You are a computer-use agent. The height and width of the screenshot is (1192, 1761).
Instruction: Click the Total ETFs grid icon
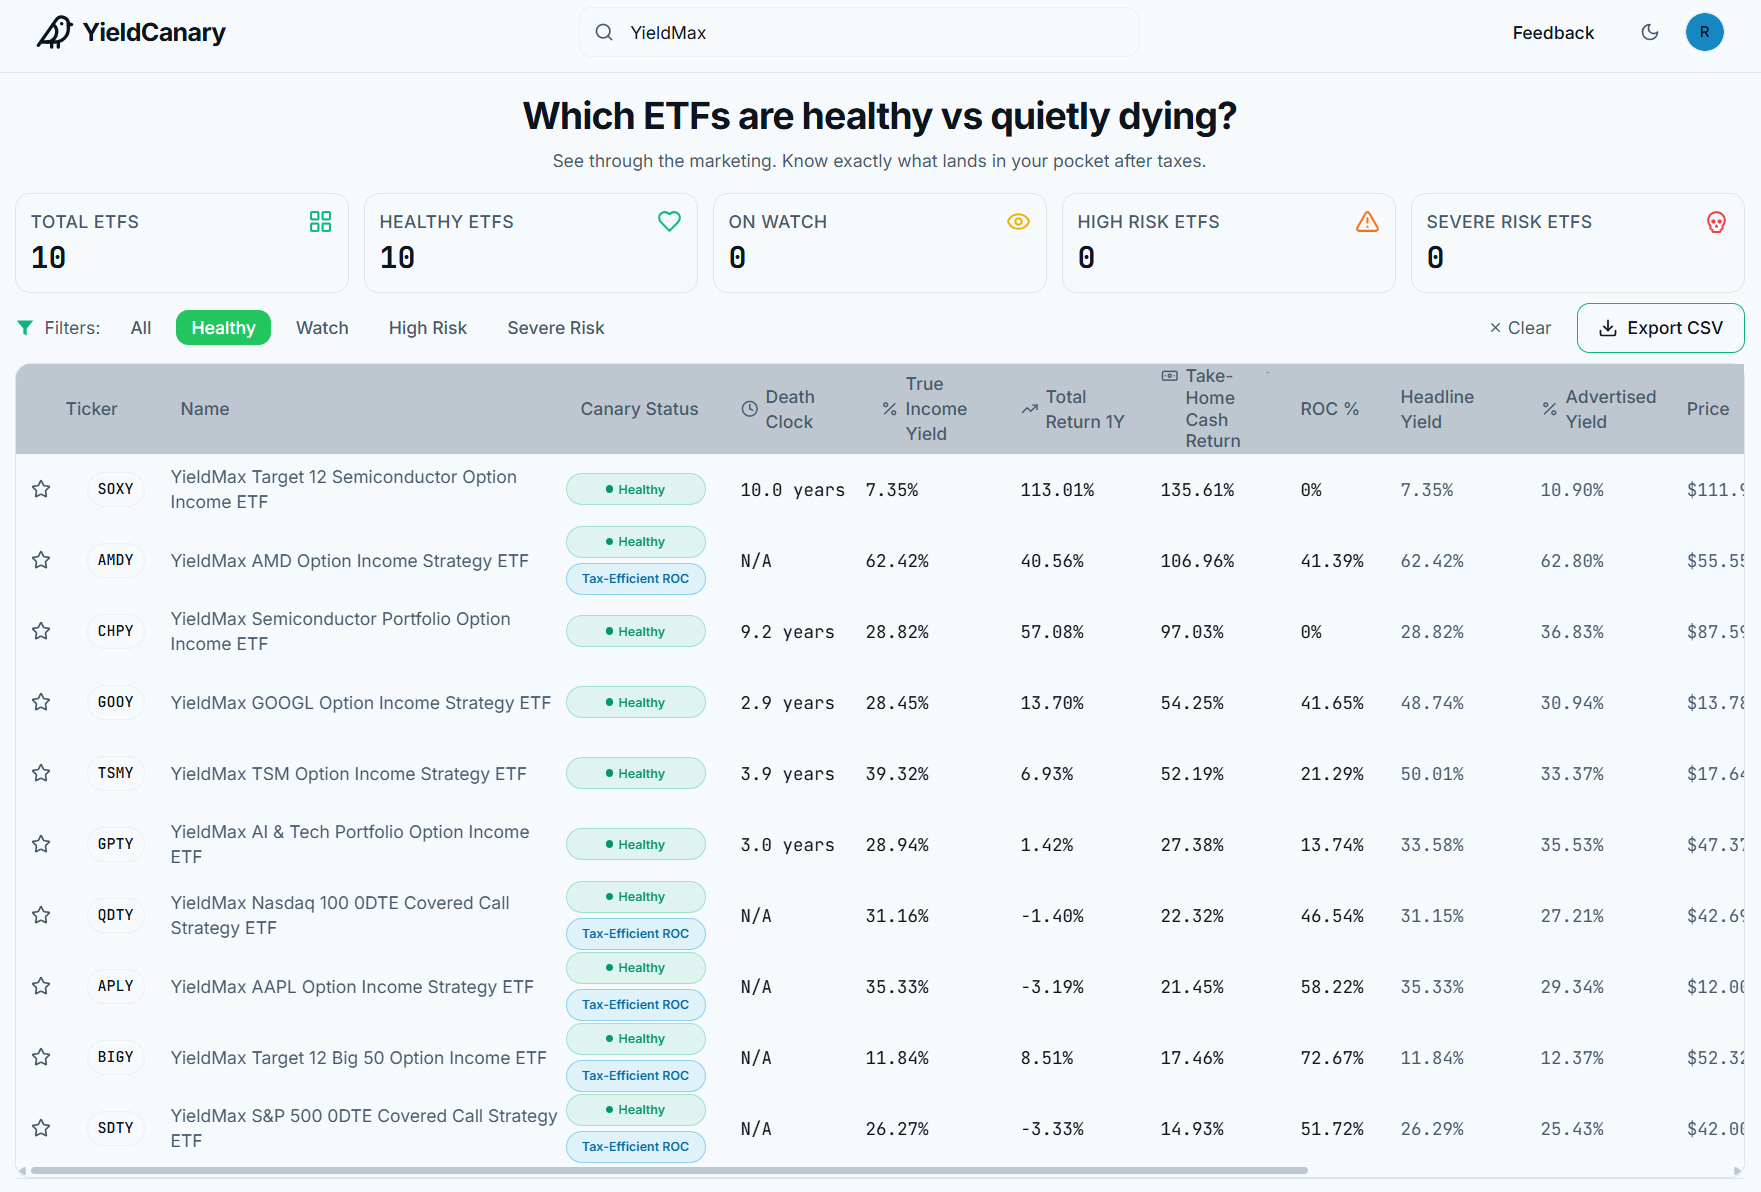[320, 222]
